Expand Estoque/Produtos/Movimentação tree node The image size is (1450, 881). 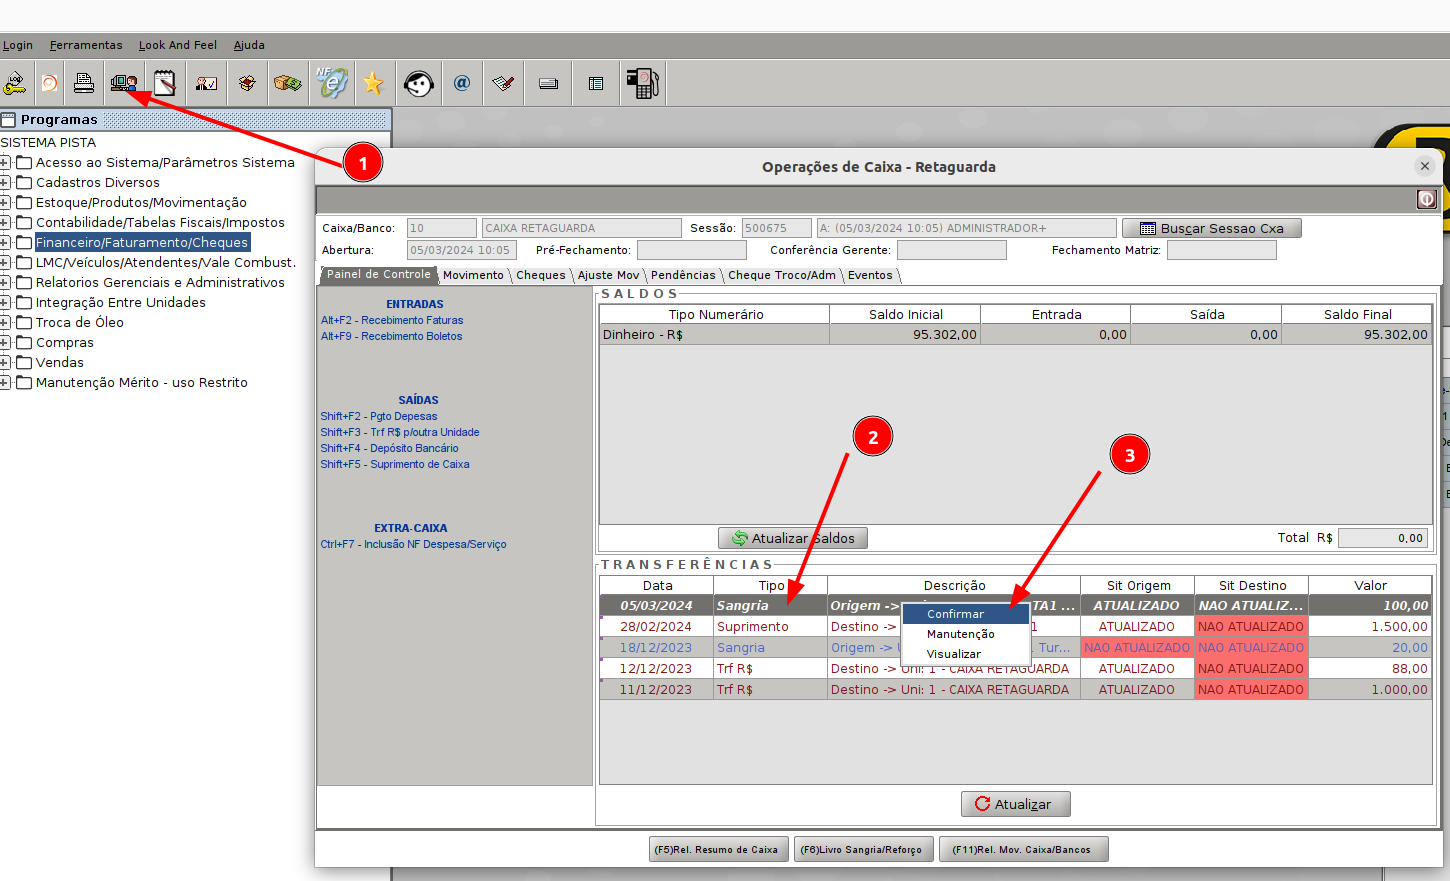[6, 202]
